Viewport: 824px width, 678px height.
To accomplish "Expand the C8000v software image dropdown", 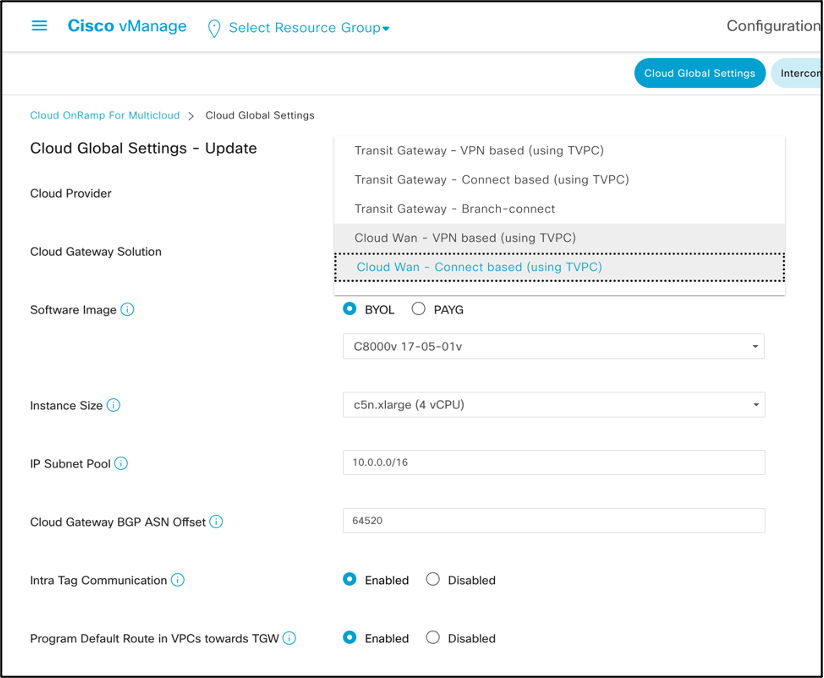I will pos(553,347).
